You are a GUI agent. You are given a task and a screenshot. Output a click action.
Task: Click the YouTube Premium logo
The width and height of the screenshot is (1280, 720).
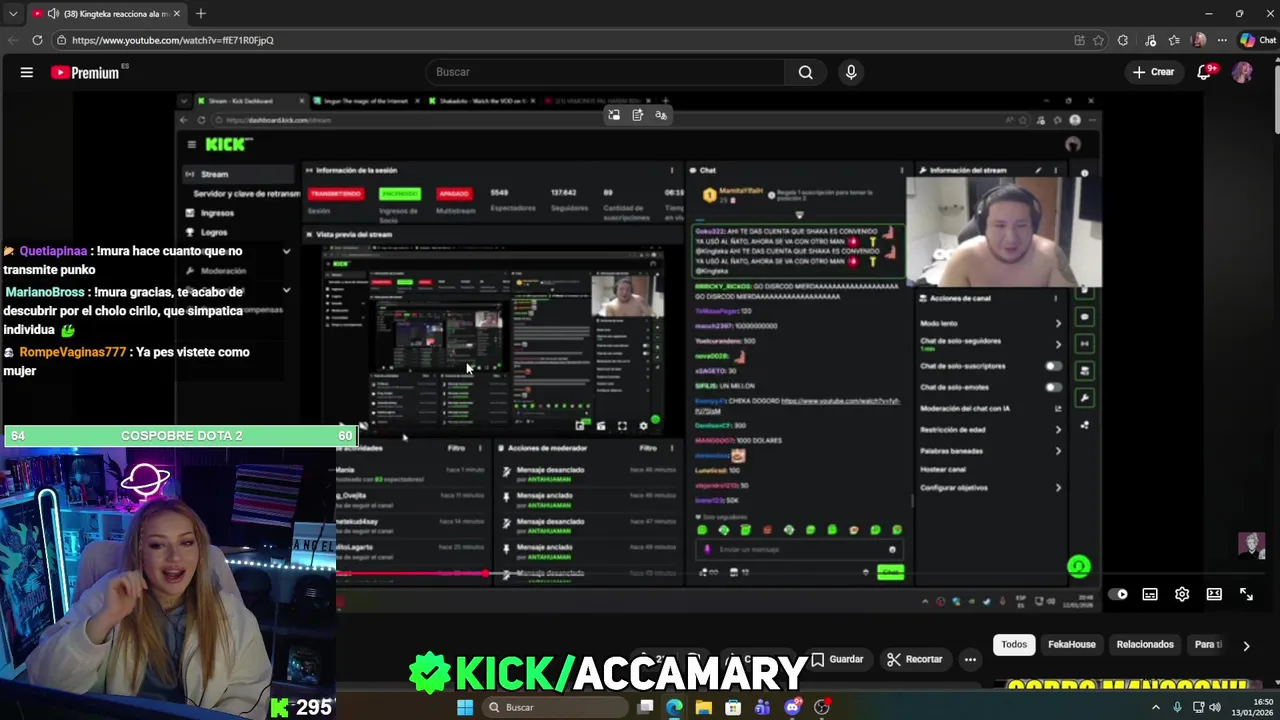(85, 72)
